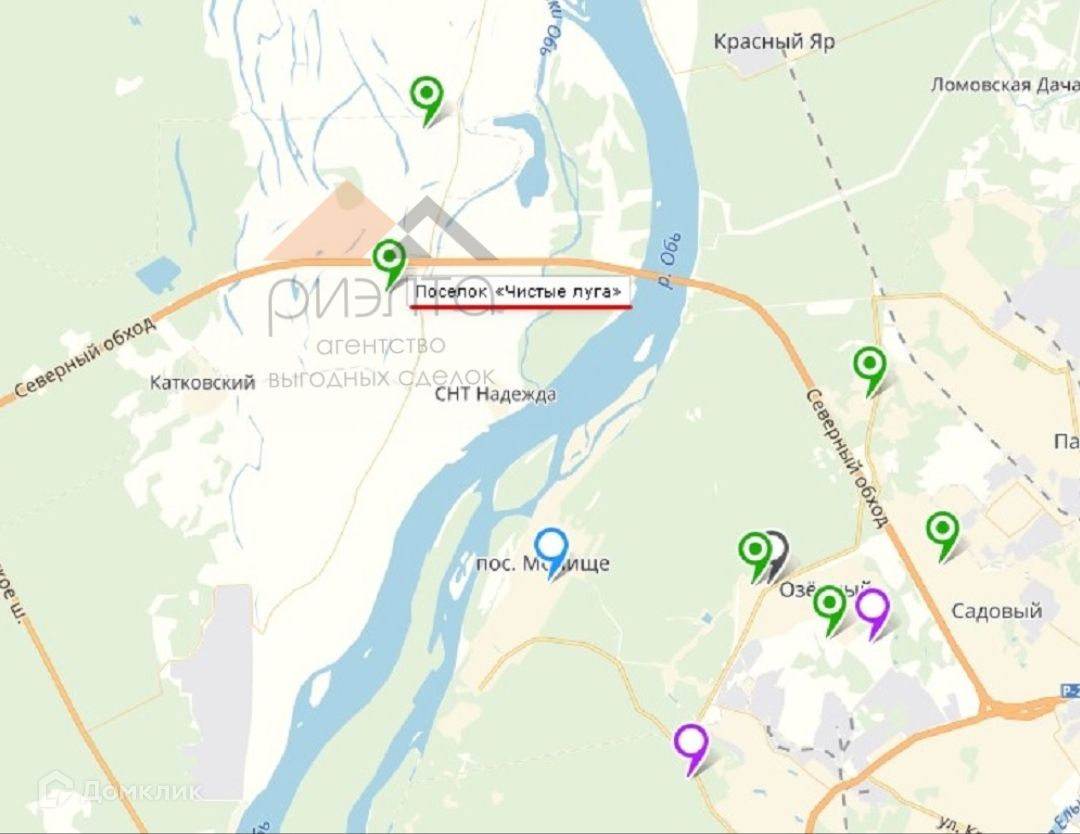Click the Домклик logo watermark
Viewport: 1080px width, 834px height.
pyautogui.click(x=121, y=790)
